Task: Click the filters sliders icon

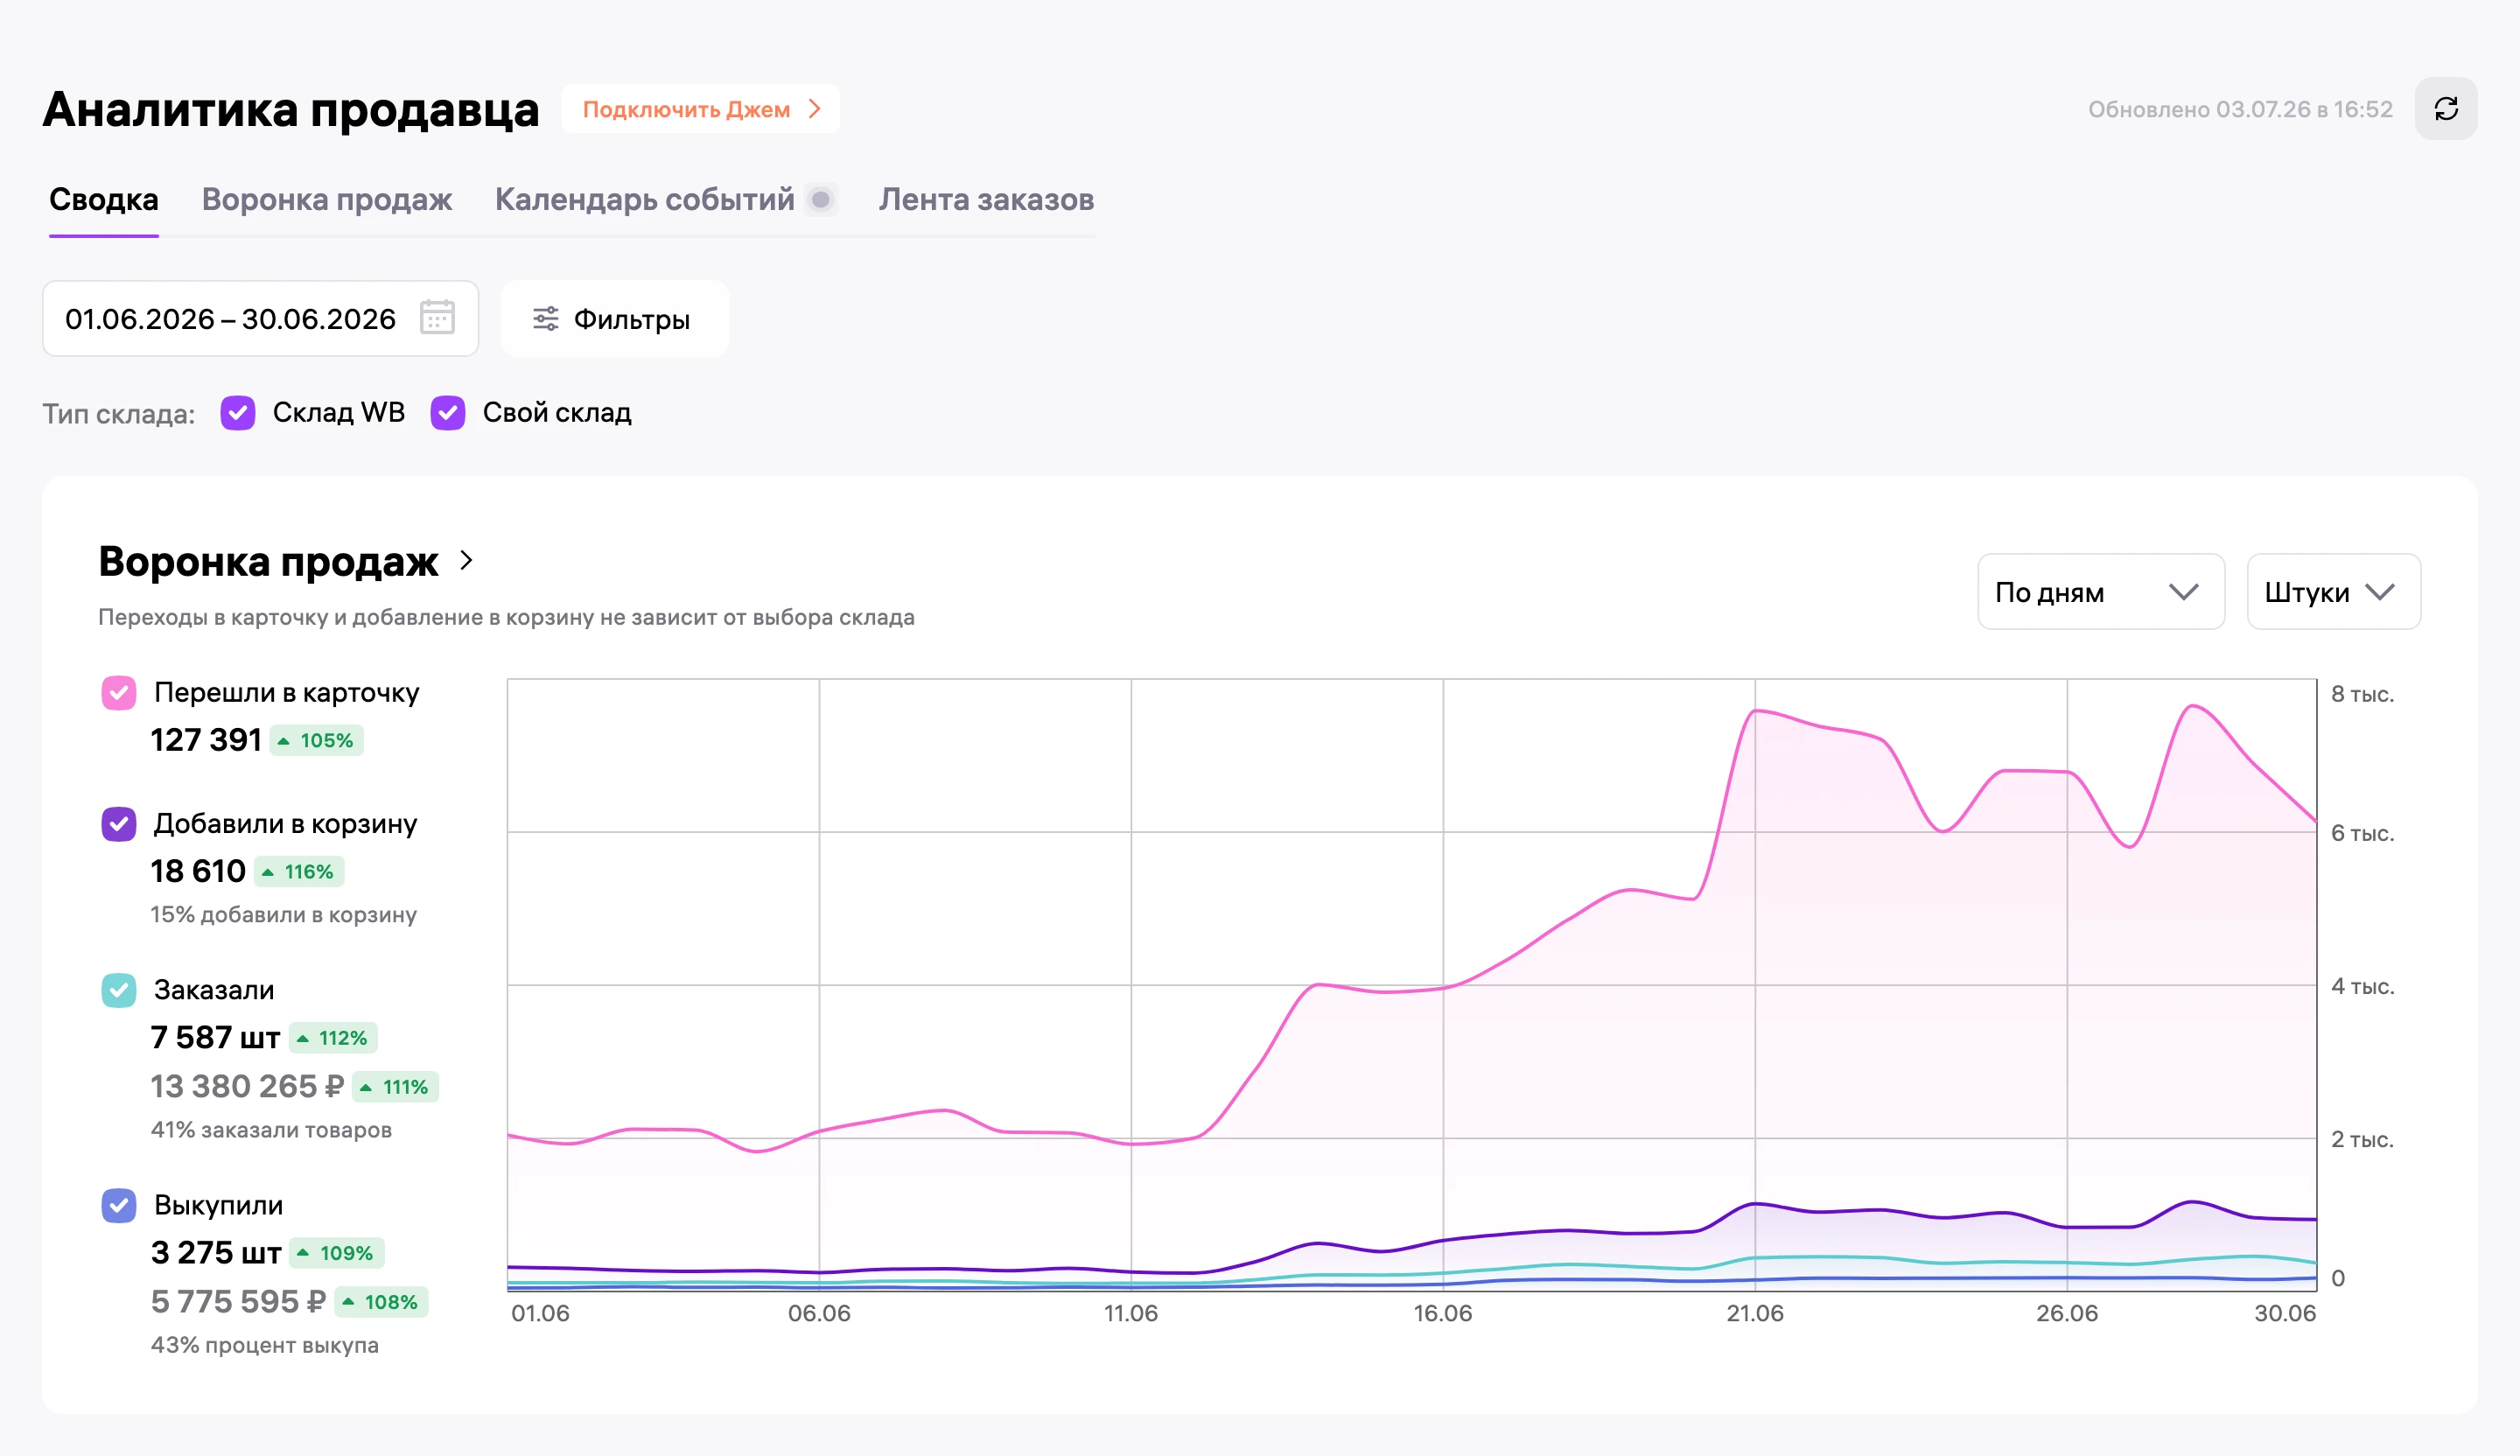Action: tap(545, 319)
